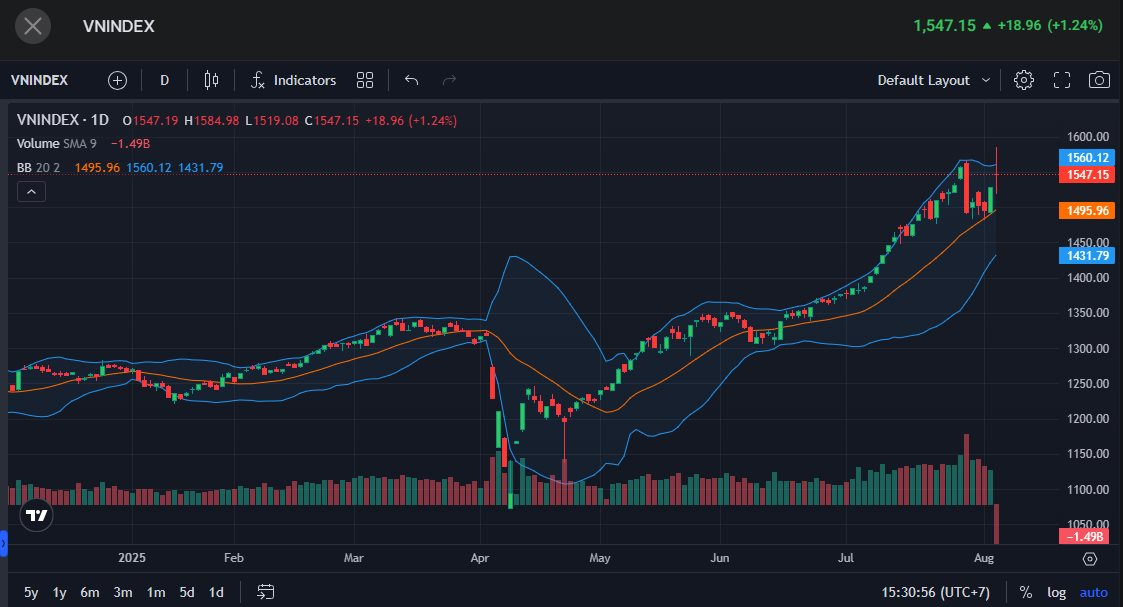The width and height of the screenshot is (1123, 607).
Task: Take a chart snapshot with camera icon
Action: pos(1099,79)
